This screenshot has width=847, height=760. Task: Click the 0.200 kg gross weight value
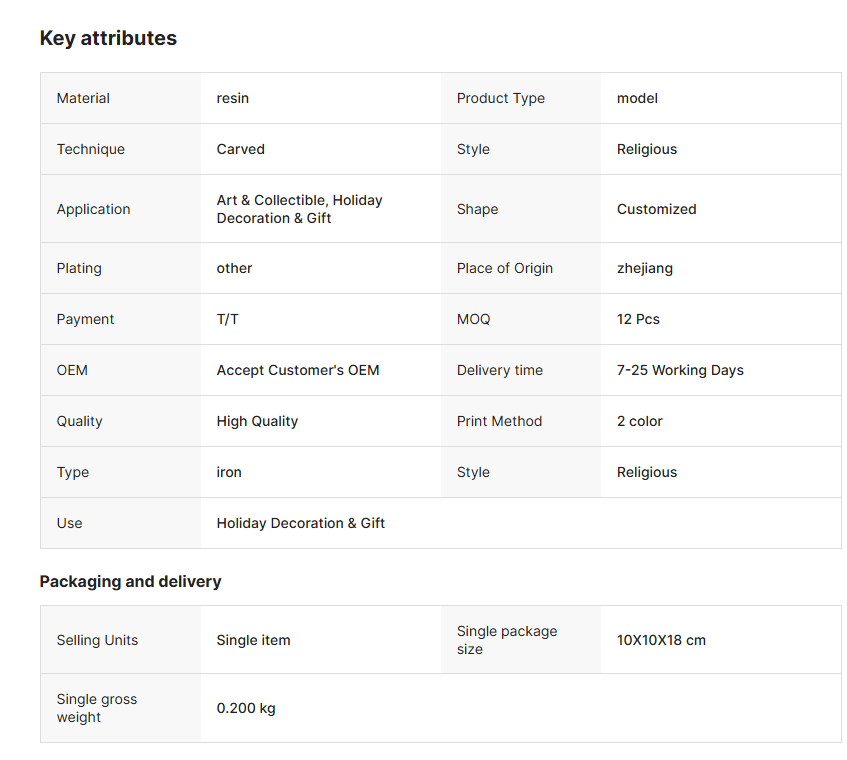click(246, 708)
